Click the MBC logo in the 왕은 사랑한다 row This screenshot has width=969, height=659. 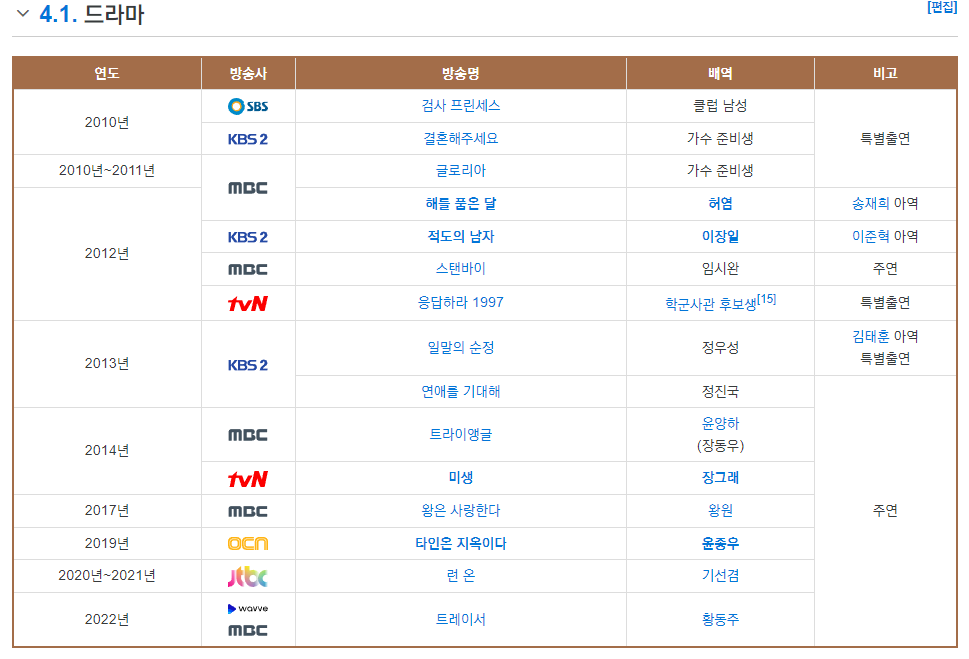click(248, 512)
